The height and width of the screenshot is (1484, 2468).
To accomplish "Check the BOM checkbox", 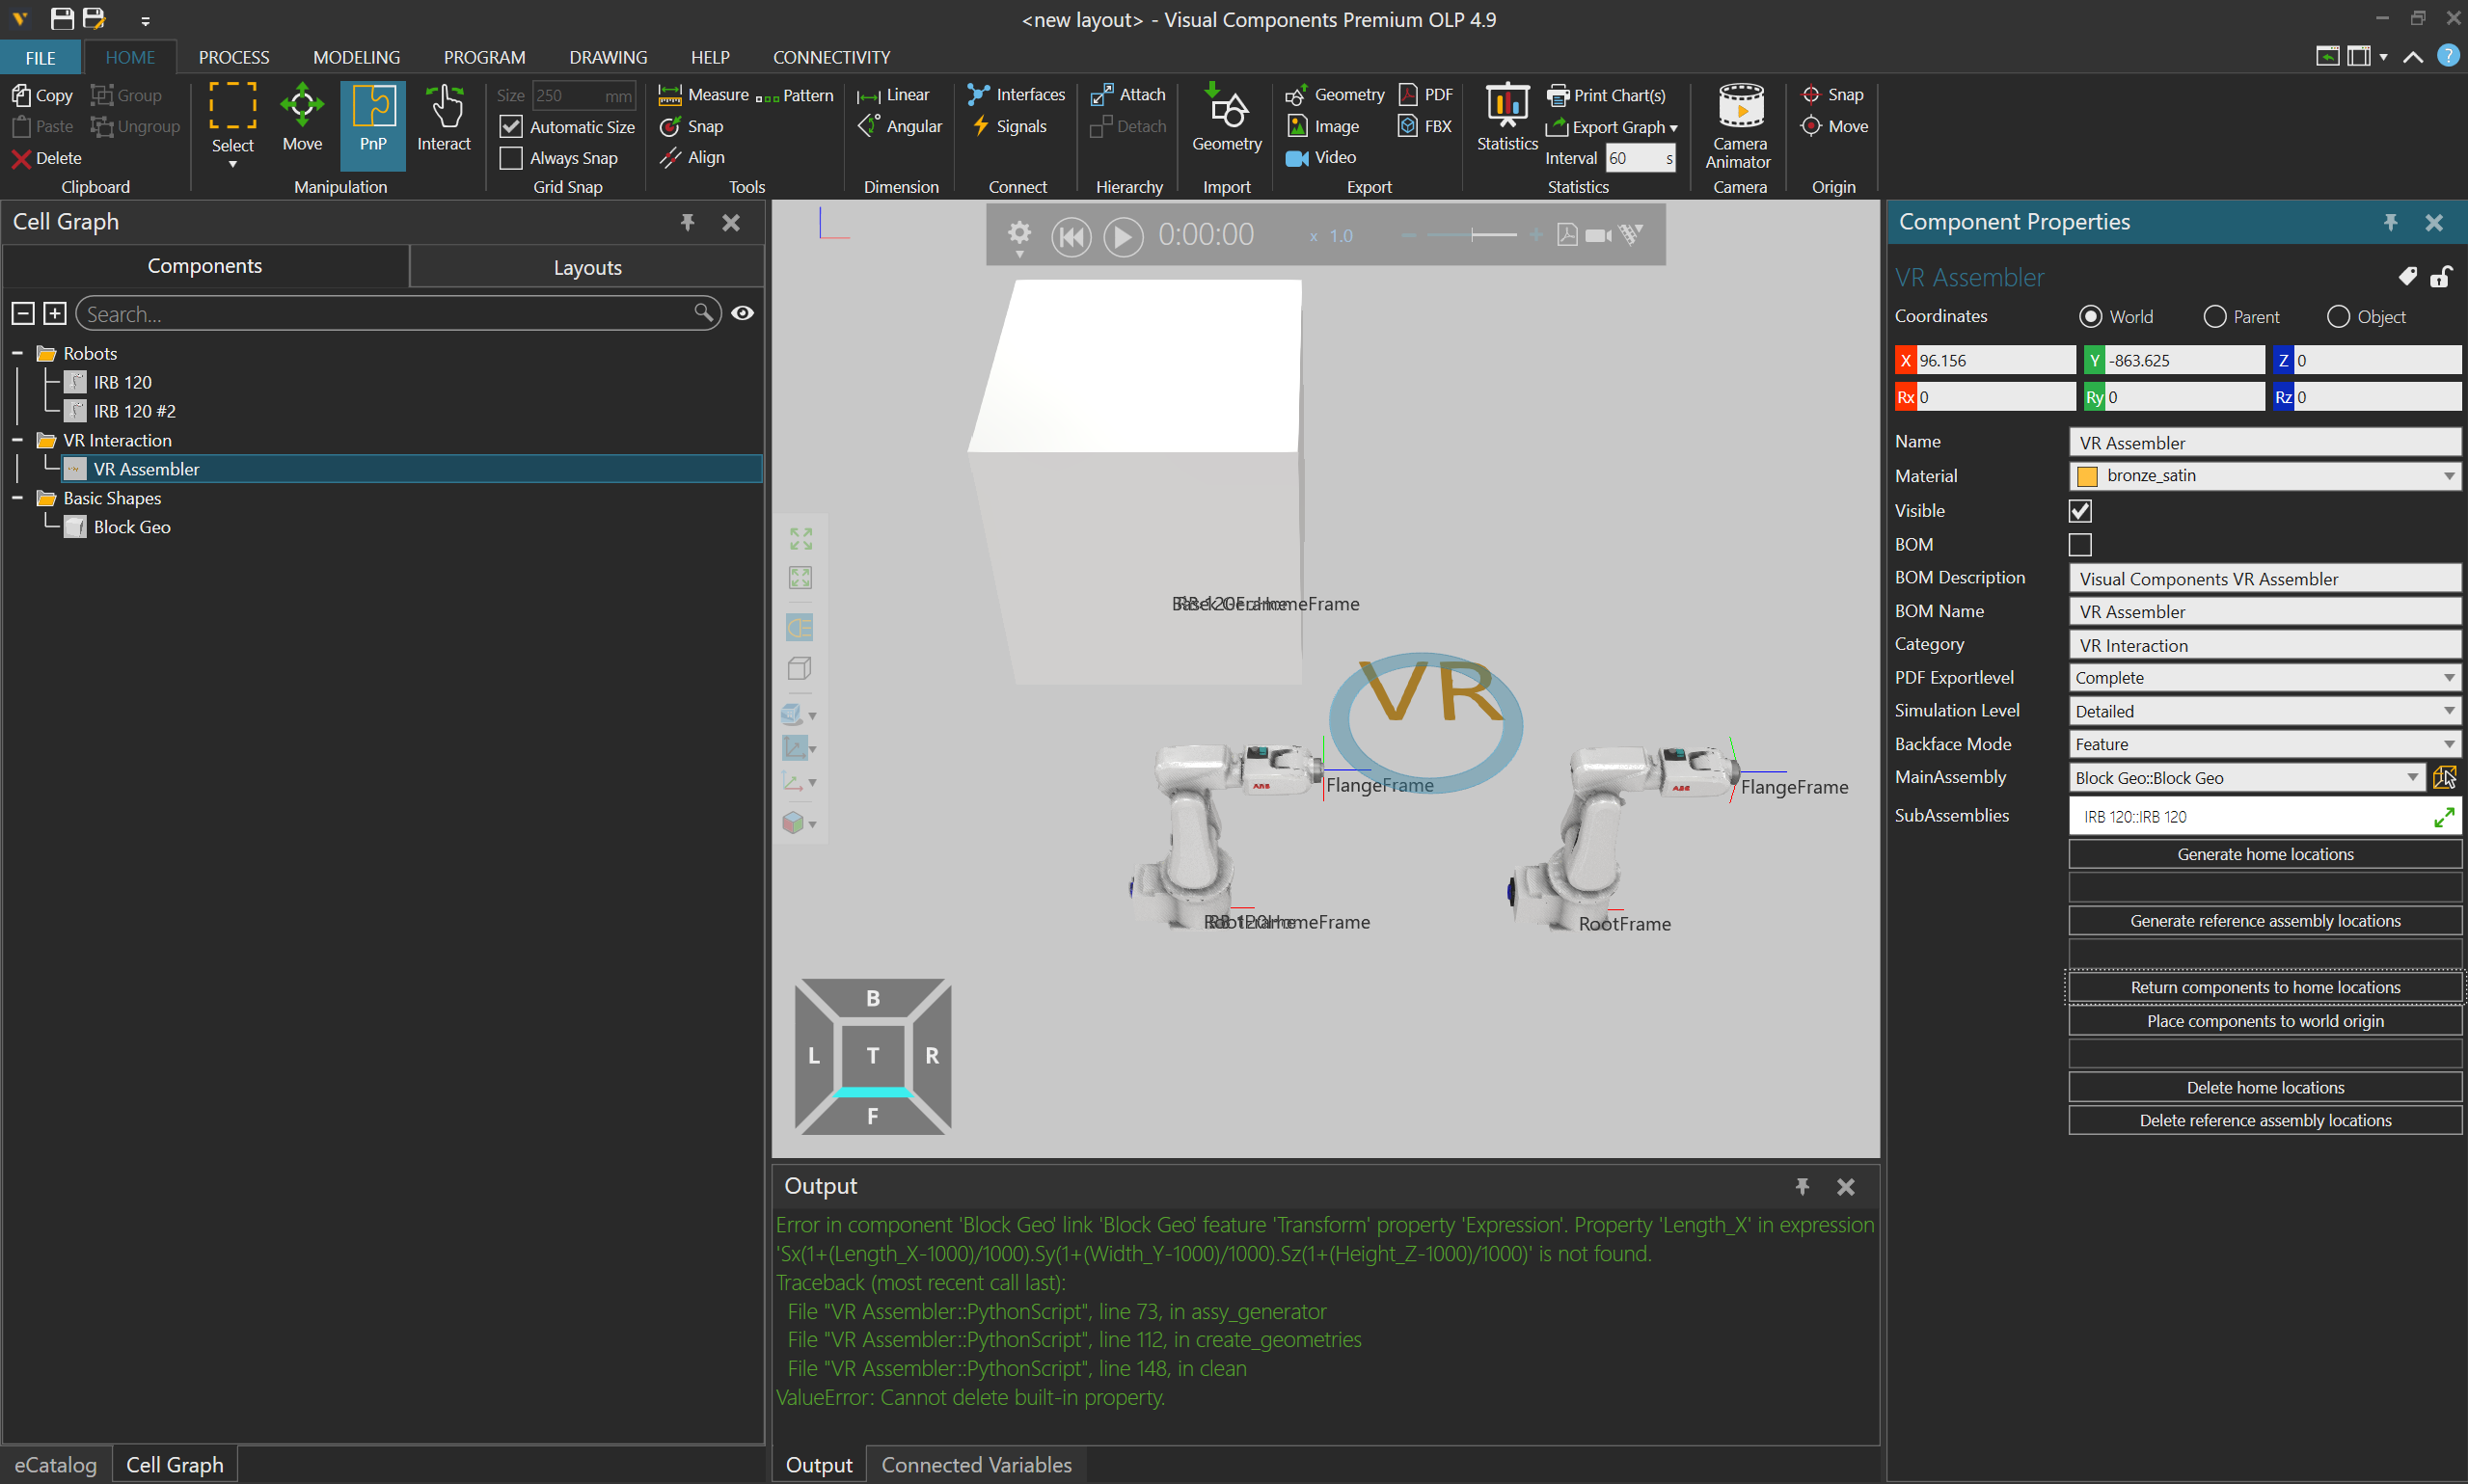I will point(2080,545).
